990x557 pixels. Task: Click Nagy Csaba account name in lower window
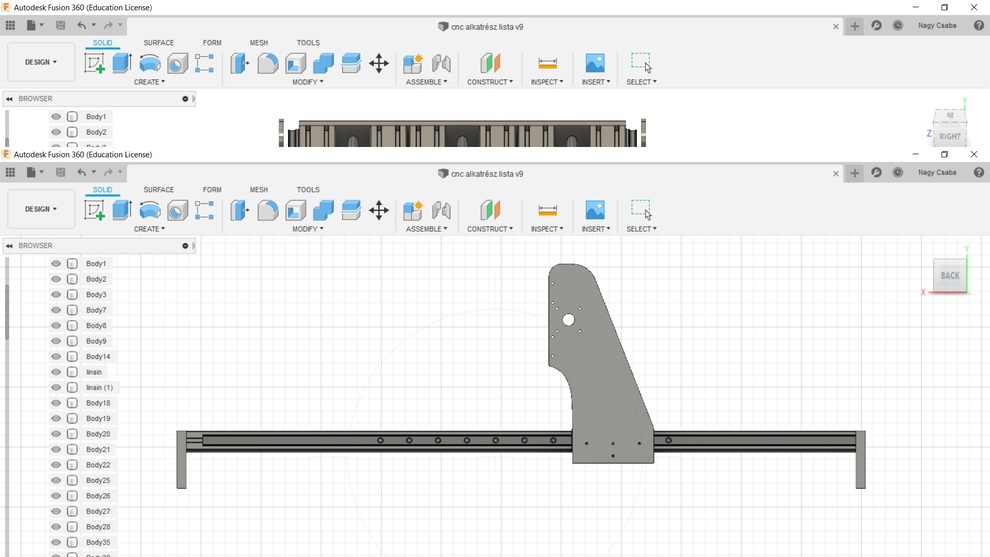pos(937,173)
